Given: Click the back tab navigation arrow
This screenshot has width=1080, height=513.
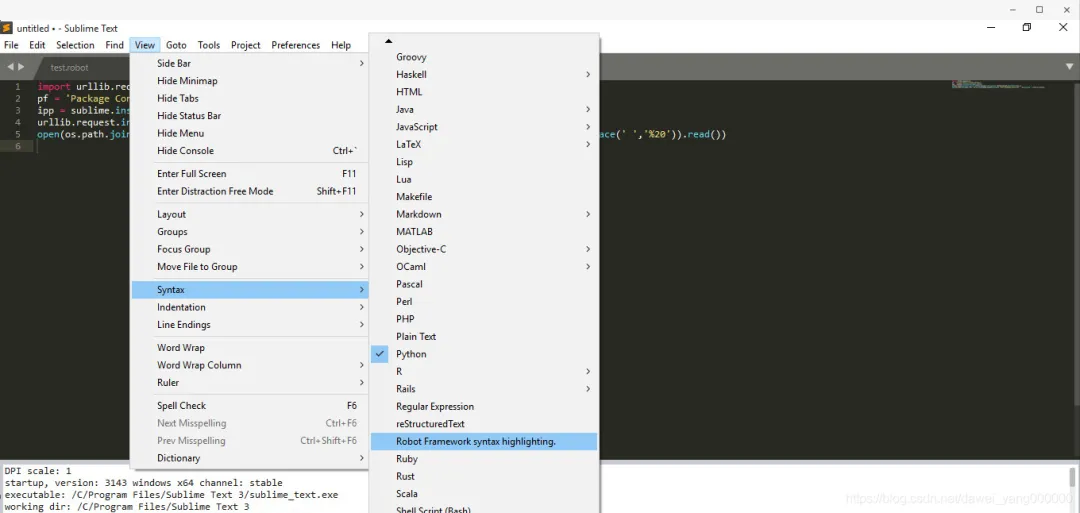Looking at the screenshot, I should pos(10,67).
